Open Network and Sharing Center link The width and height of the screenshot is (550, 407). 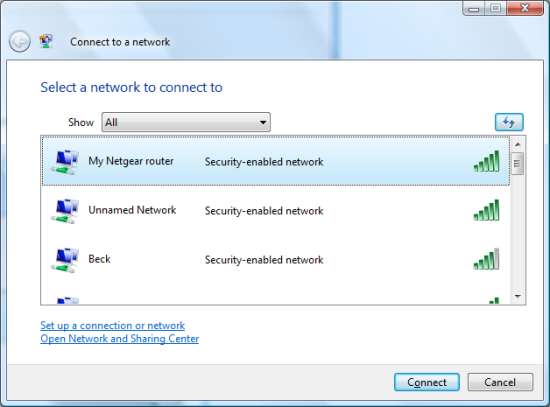tap(120, 339)
